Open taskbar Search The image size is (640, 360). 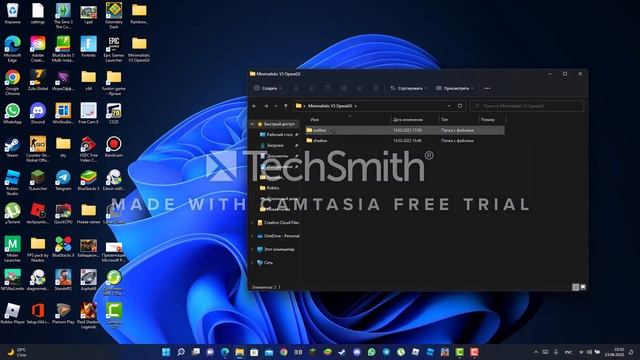click(x=181, y=352)
